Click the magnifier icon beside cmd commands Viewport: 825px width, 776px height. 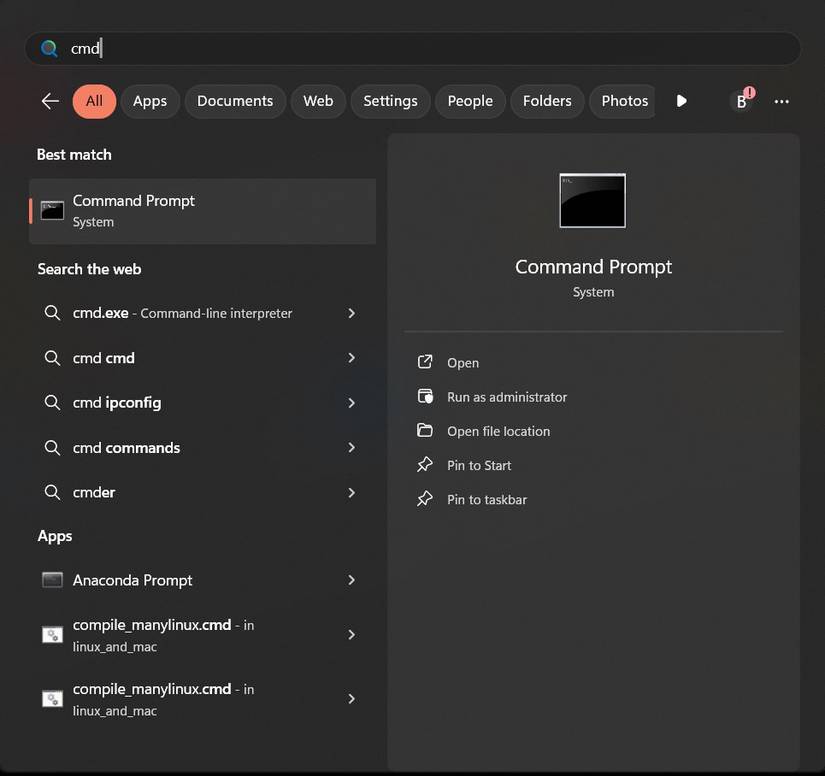point(52,448)
